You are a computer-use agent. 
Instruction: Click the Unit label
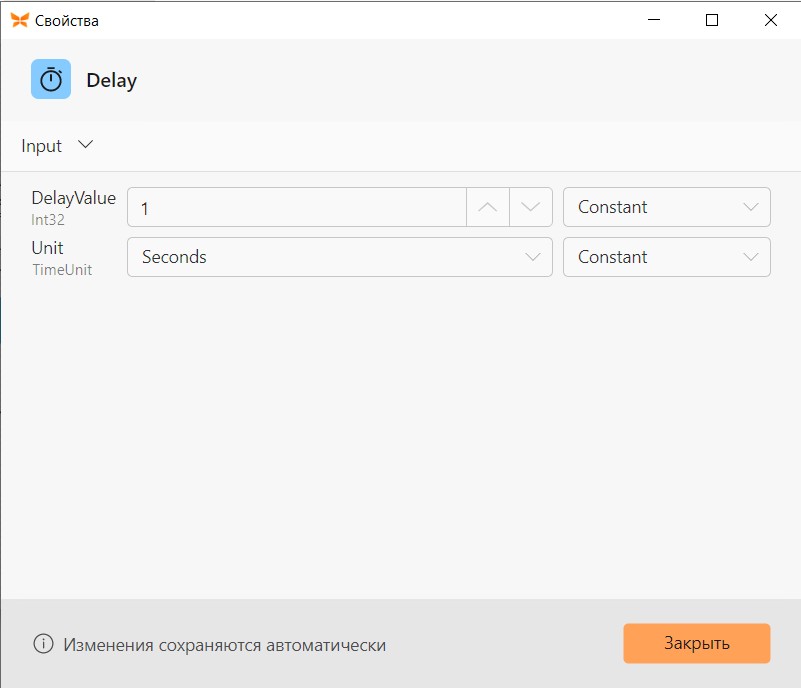pos(48,248)
